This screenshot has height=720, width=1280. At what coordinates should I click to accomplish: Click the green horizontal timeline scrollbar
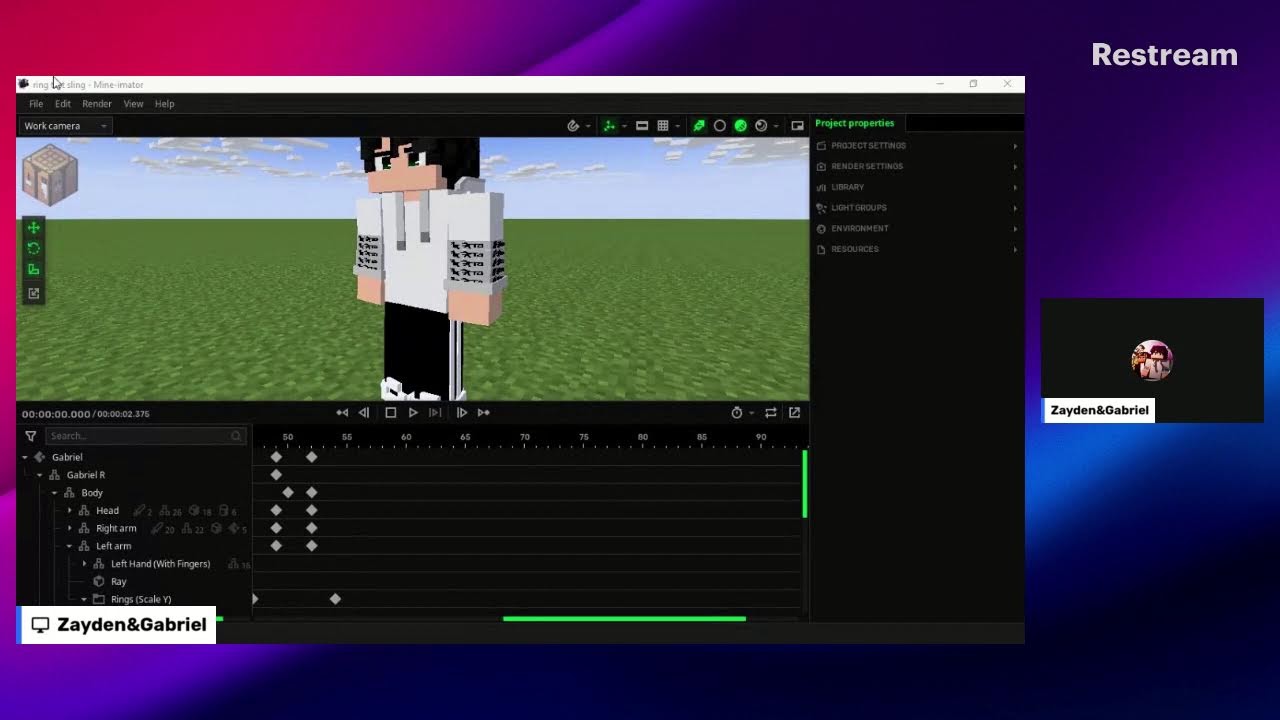(x=624, y=619)
